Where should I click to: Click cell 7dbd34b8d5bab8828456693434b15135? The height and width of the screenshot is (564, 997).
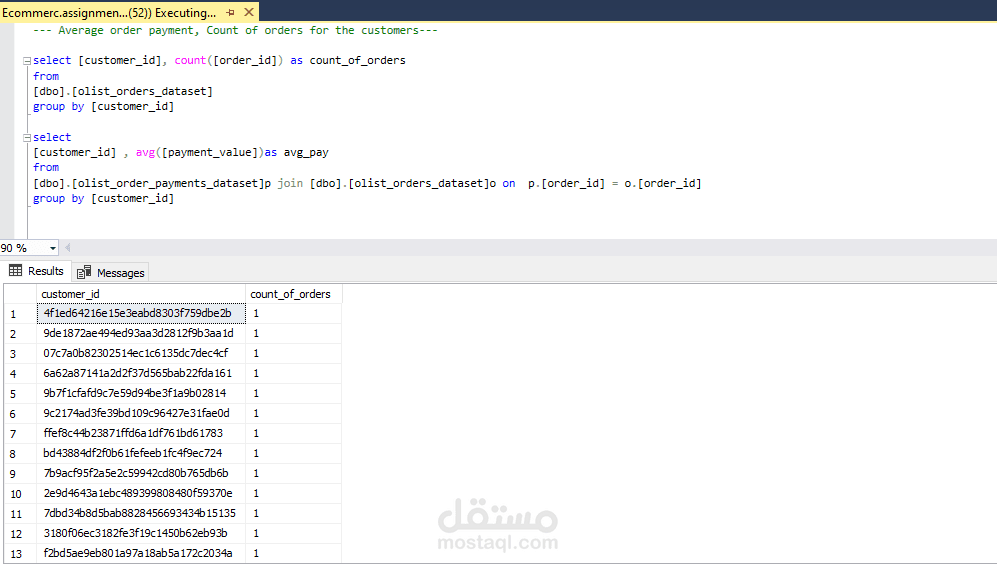pos(141,513)
